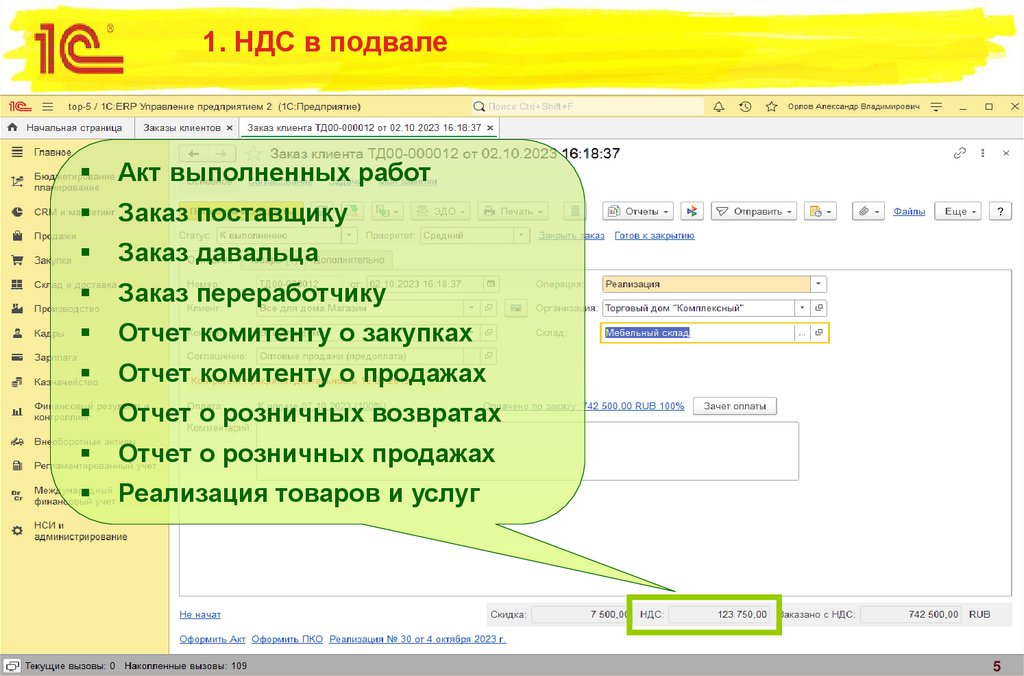Select Заказ клиента ТД00-000012 tab

[x=364, y=128]
